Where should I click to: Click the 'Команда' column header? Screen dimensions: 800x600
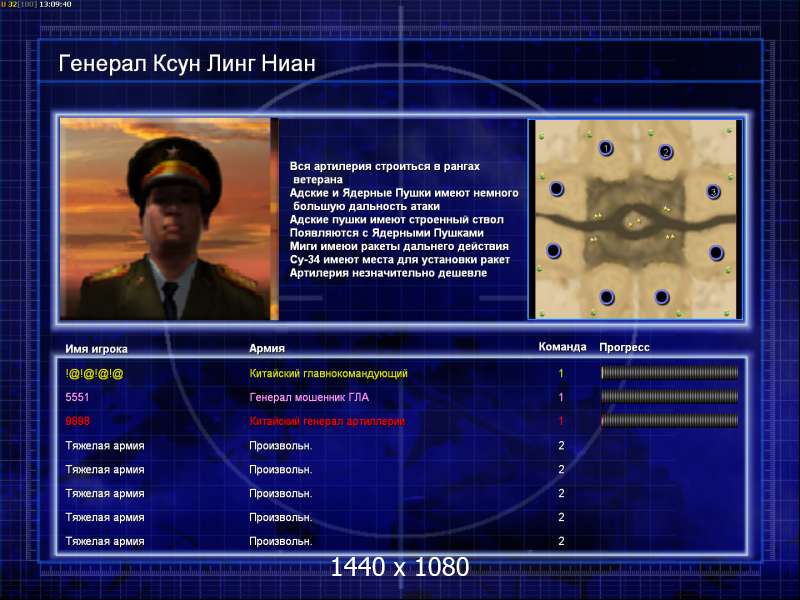click(x=562, y=347)
